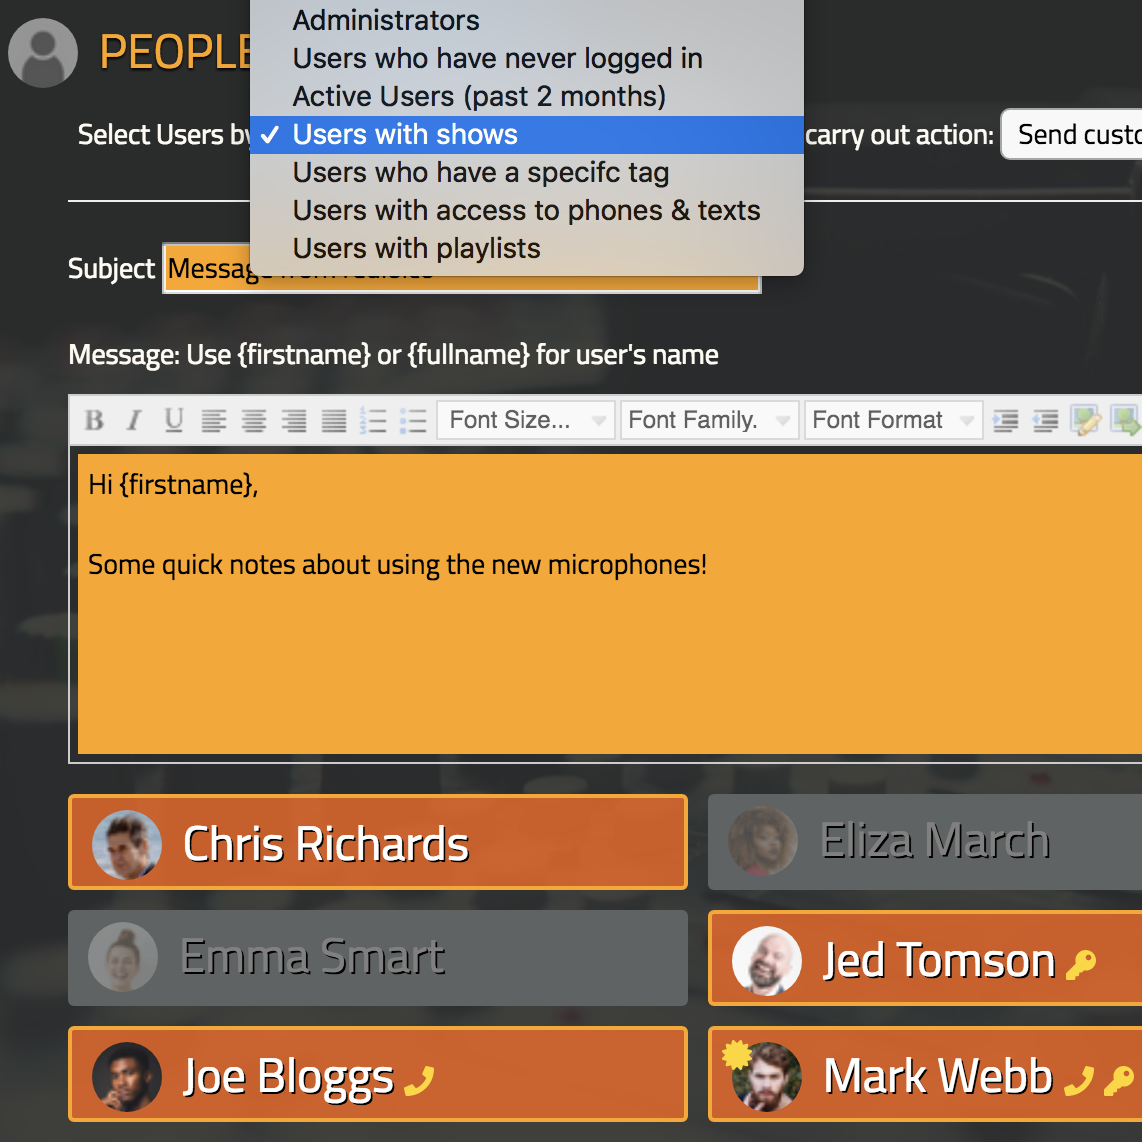Image resolution: width=1142 pixels, height=1142 pixels.
Task: Expand the Font Format dropdown
Action: 892,420
